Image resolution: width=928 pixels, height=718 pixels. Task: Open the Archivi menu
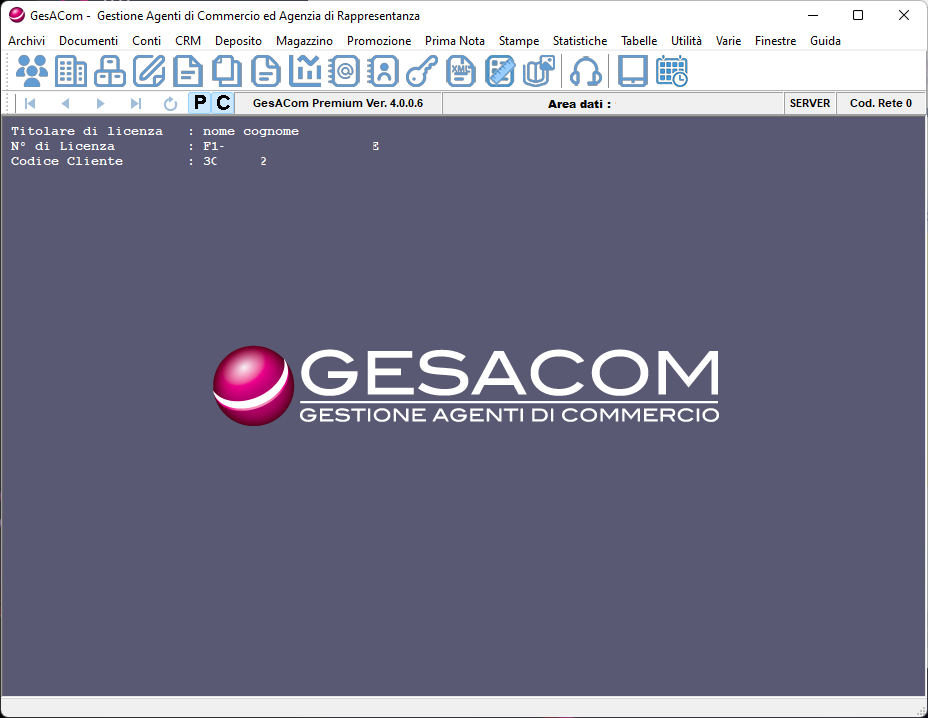[x=27, y=41]
